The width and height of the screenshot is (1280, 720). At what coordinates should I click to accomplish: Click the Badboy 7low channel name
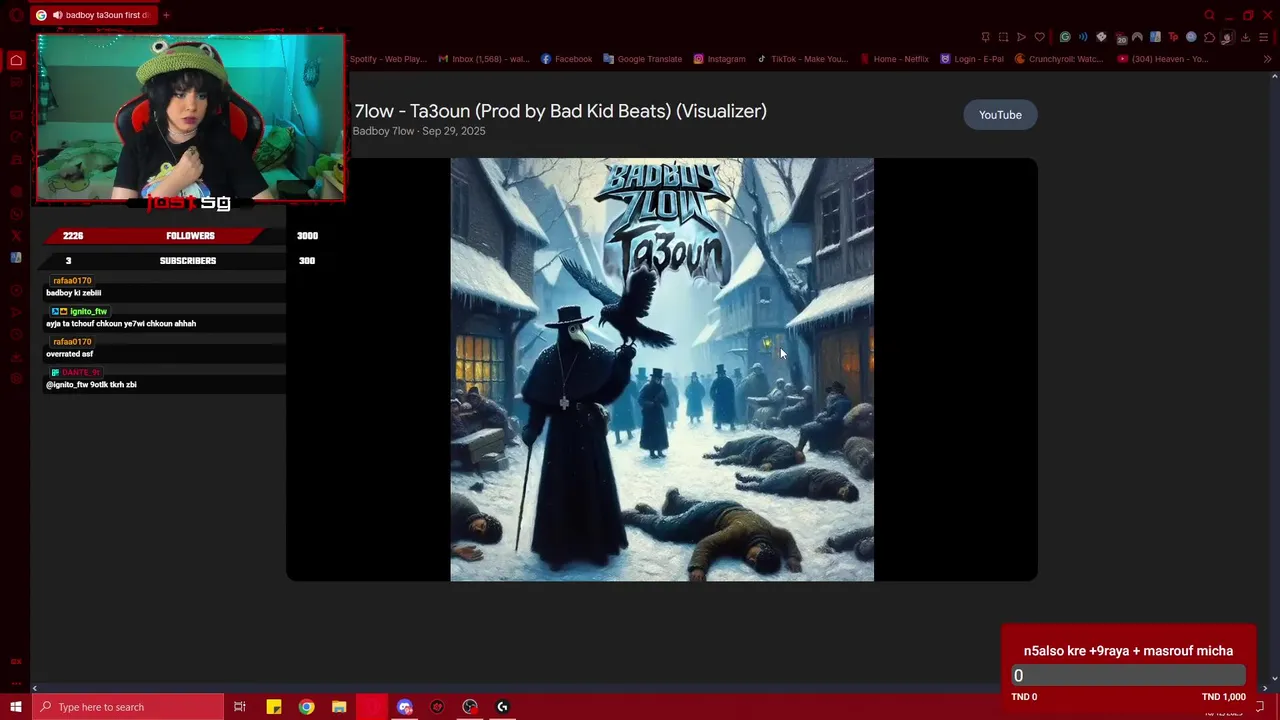pos(383,131)
